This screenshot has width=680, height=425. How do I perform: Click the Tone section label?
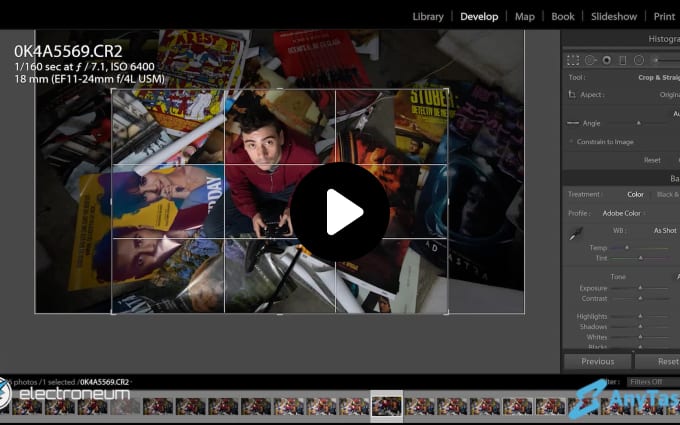click(618, 277)
